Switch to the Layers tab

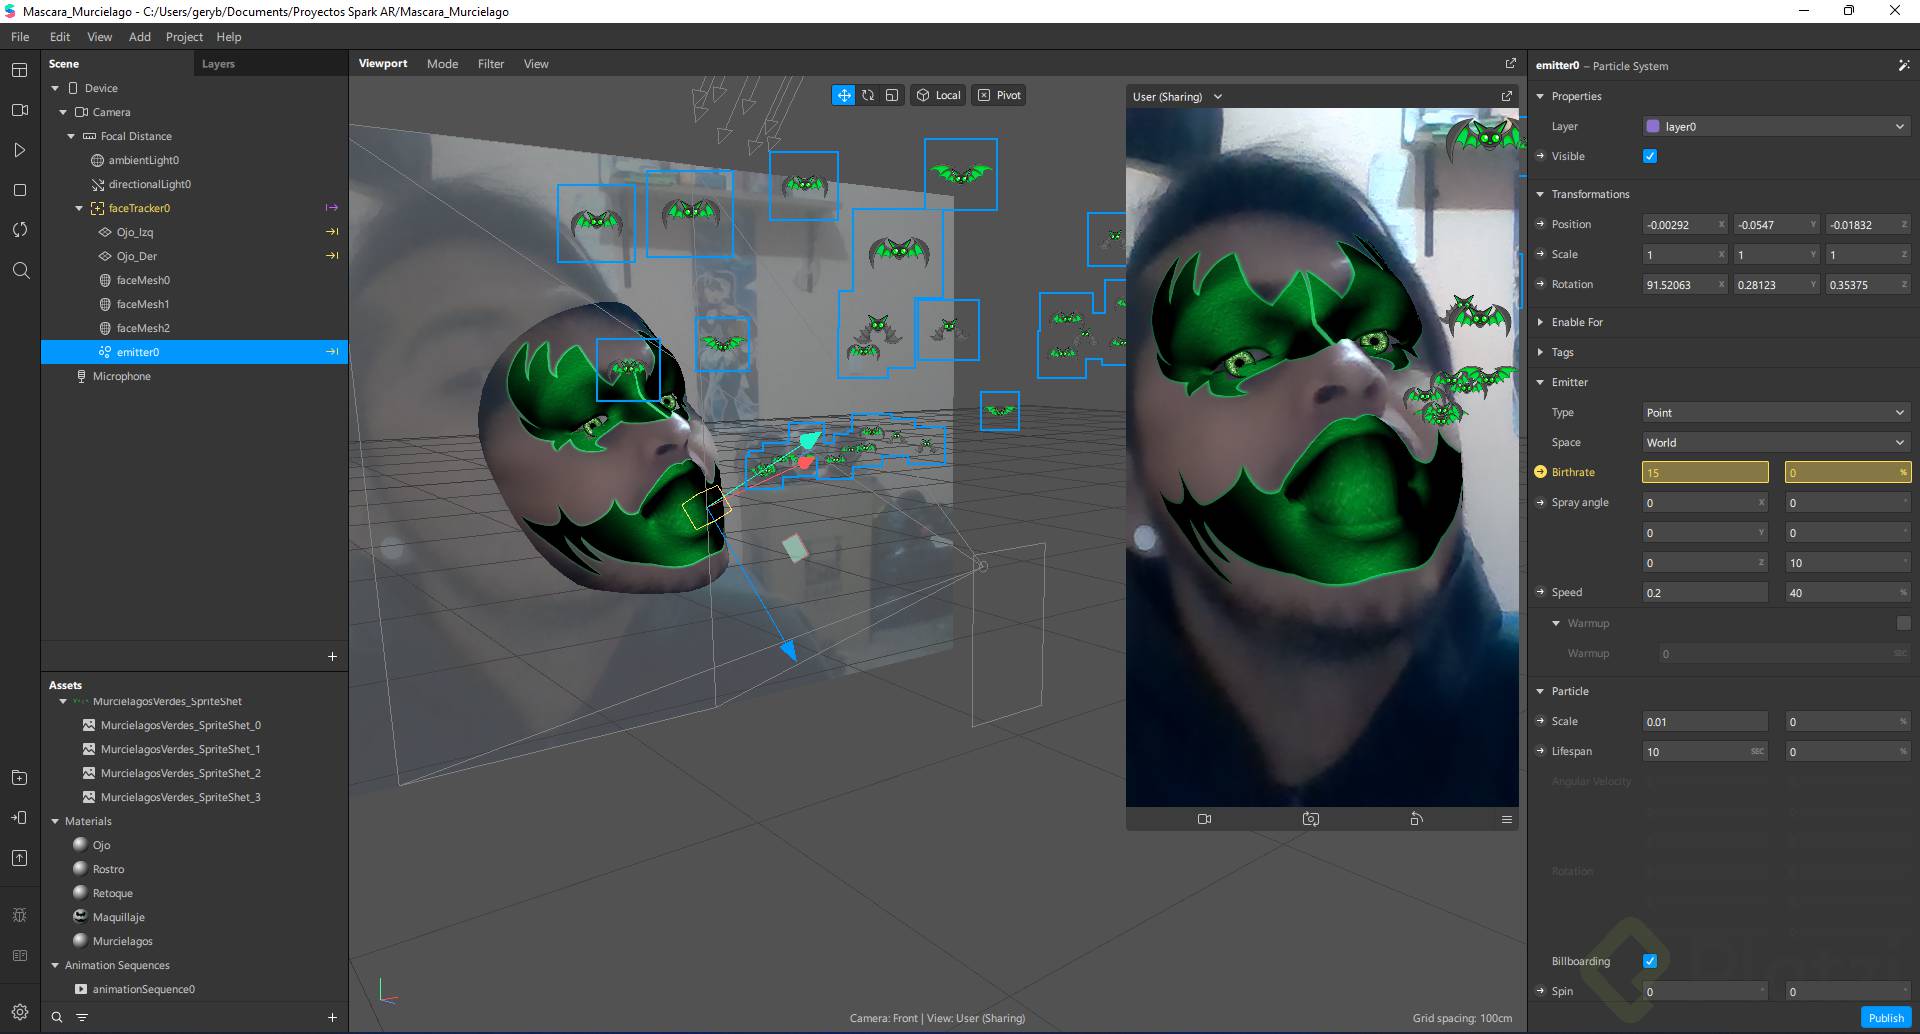pyautogui.click(x=218, y=64)
